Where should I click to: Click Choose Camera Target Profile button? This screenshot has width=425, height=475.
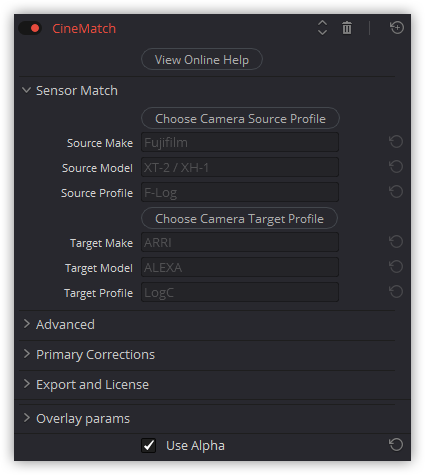(x=239, y=218)
